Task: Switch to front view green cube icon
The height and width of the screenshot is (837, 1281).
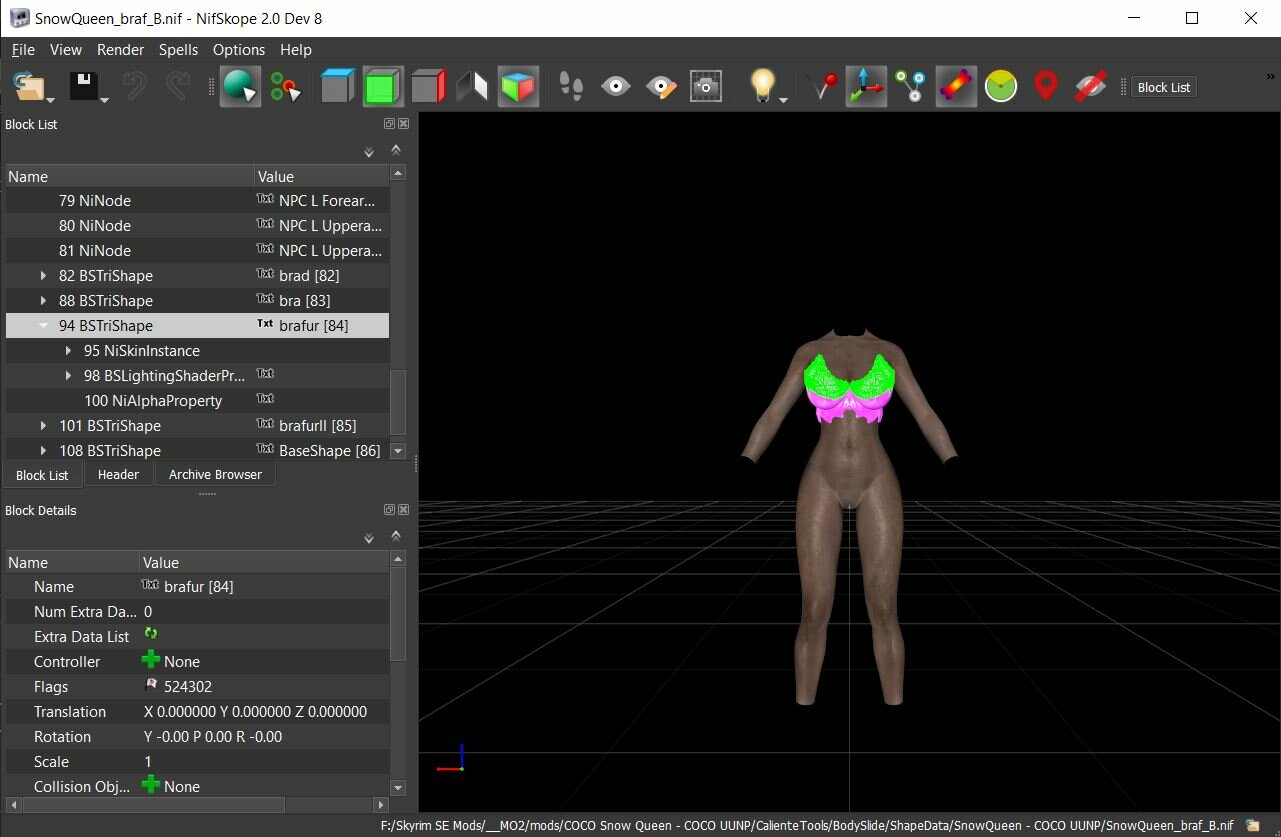Action: 382,86
